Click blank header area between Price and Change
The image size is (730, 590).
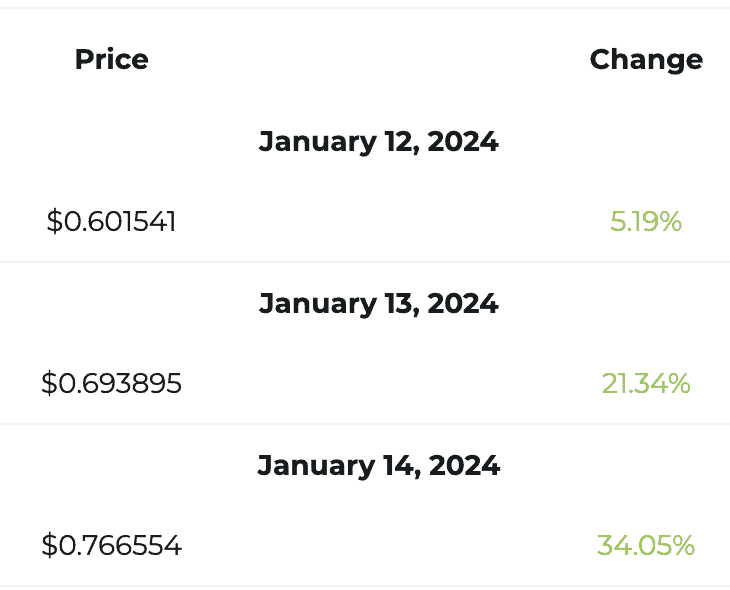pyautogui.click(x=369, y=60)
